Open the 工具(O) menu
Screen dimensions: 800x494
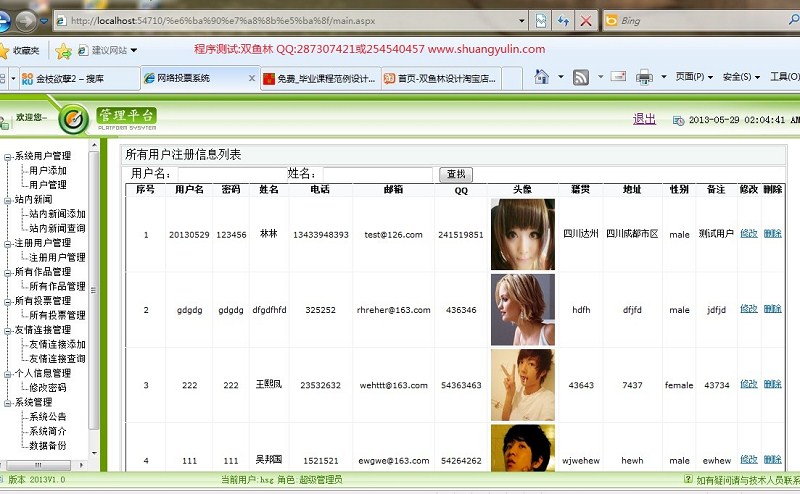(x=785, y=77)
